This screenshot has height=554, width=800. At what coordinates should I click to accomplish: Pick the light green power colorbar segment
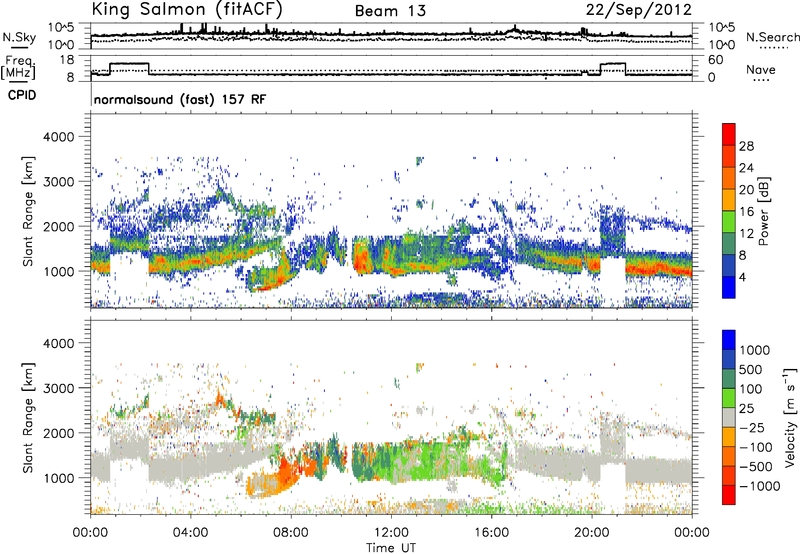(x=729, y=222)
